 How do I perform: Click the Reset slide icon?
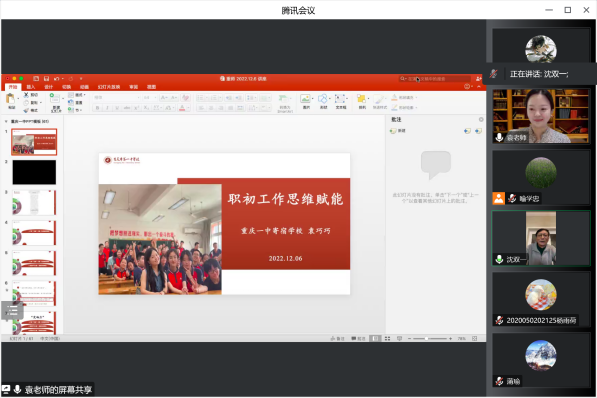point(71,102)
